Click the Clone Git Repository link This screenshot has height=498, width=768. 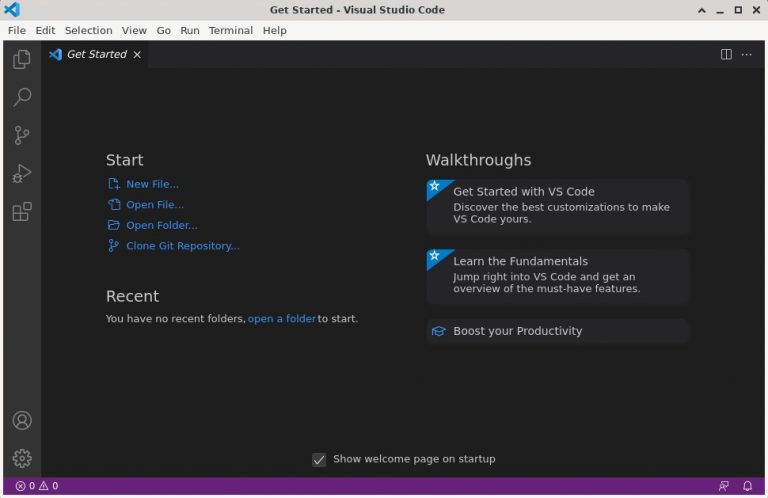[183, 246]
